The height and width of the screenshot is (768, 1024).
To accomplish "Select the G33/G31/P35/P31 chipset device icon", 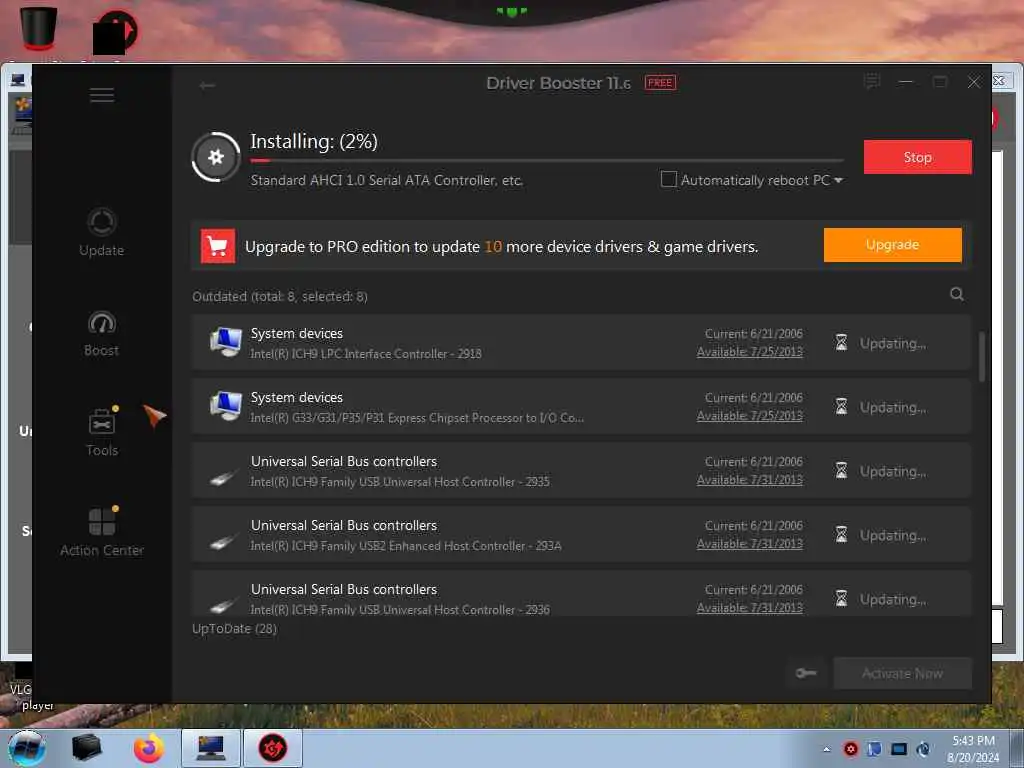I will coord(226,406).
